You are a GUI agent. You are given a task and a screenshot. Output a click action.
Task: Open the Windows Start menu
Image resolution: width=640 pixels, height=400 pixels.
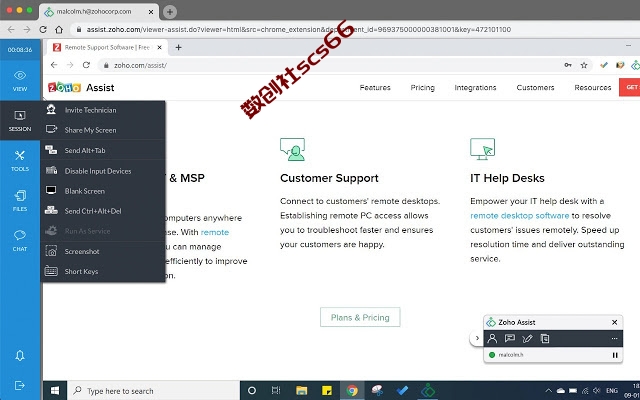click(55, 391)
